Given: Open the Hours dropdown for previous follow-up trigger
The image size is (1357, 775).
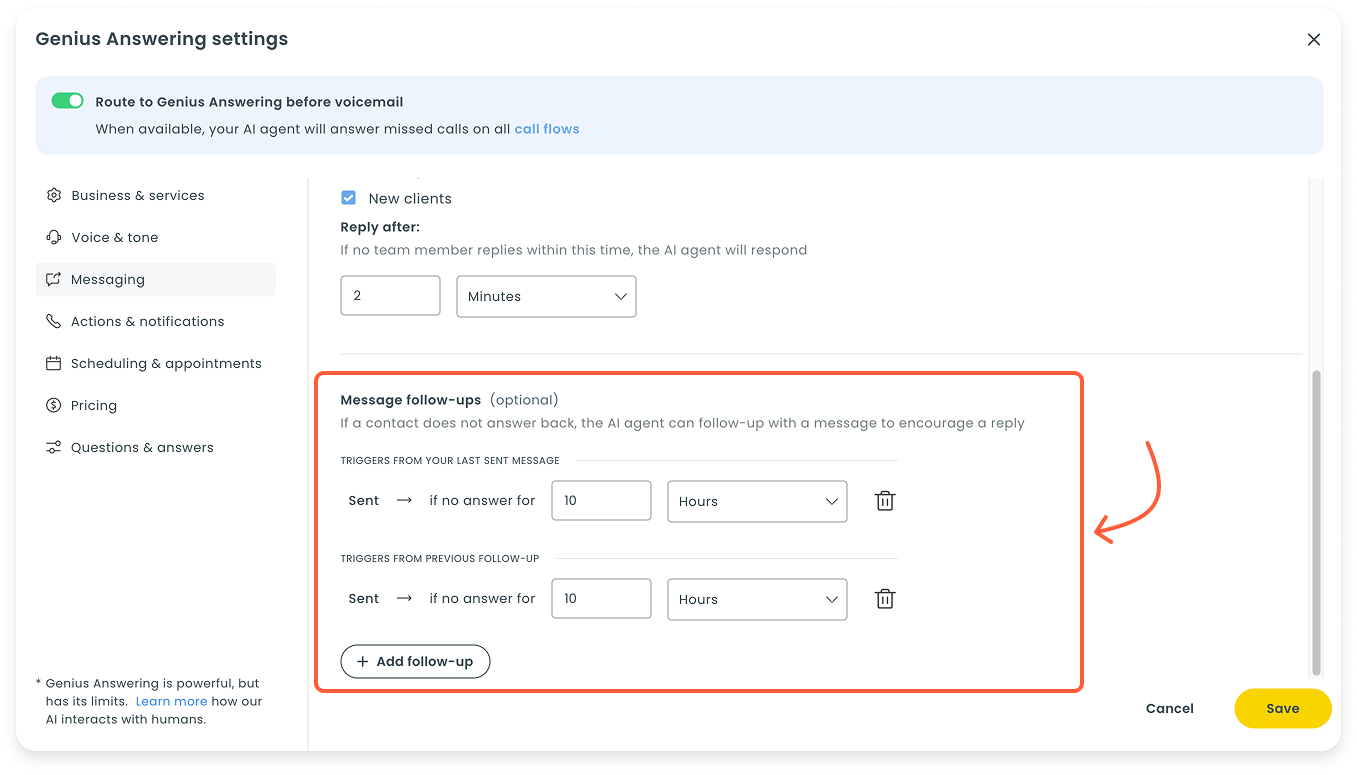Looking at the screenshot, I should click(757, 599).
